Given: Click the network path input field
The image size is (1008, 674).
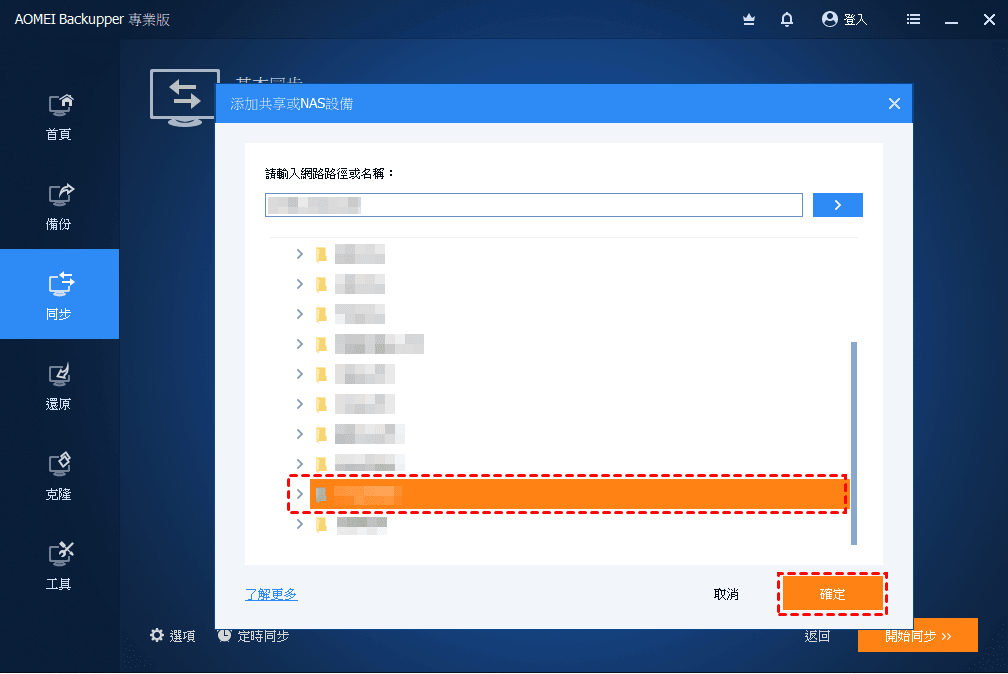Looking at the screenshot, I should coord(534,205).
